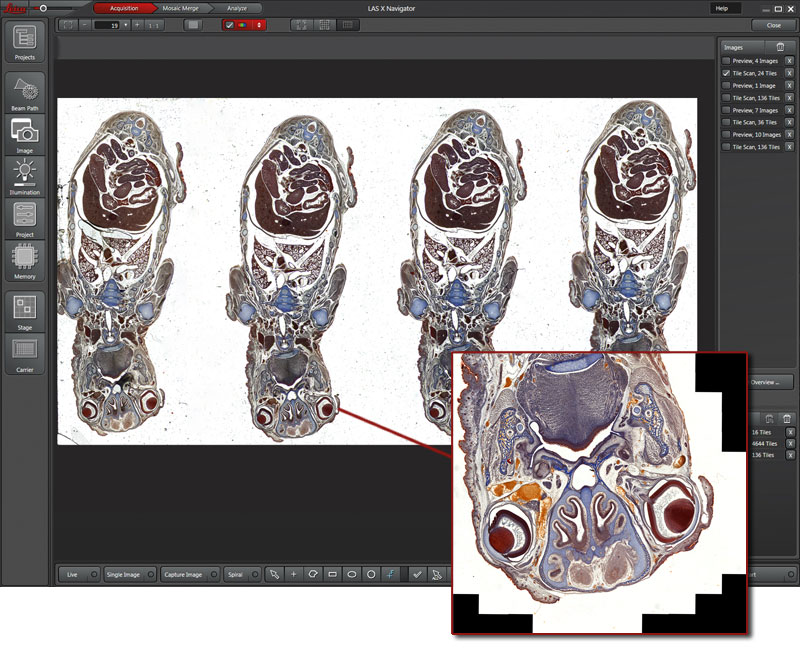800x661 pixels.
Task: Remove Tile Scan, 36 Tiles with X
Action: pyautogui.click(x=789, y=122)
